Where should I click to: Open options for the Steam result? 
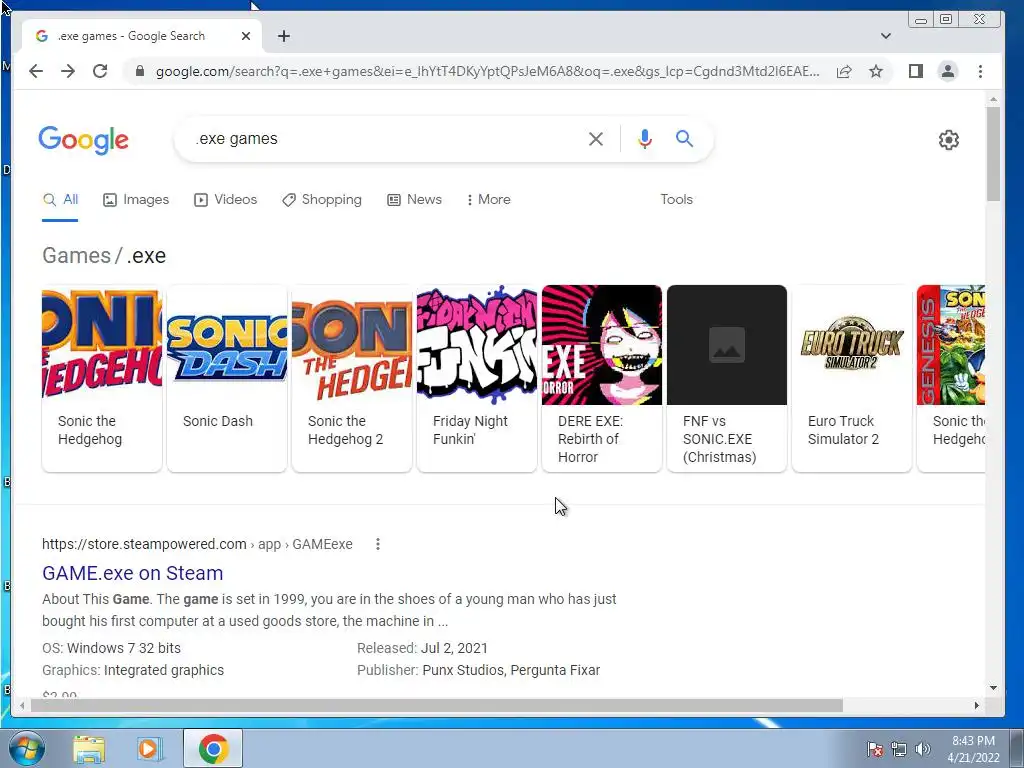[x=377, y=544]
